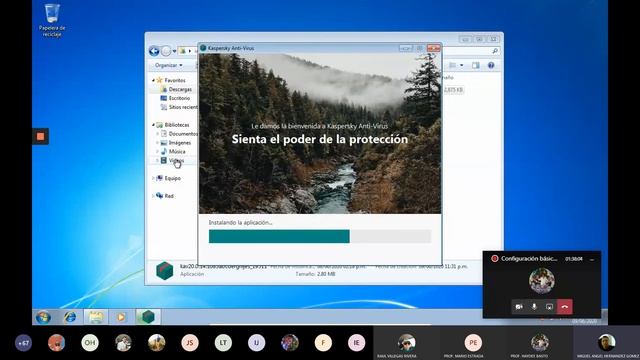Click the change view icon in Explorer
Viewport: 640px width, 360px height.
point(453,65)
